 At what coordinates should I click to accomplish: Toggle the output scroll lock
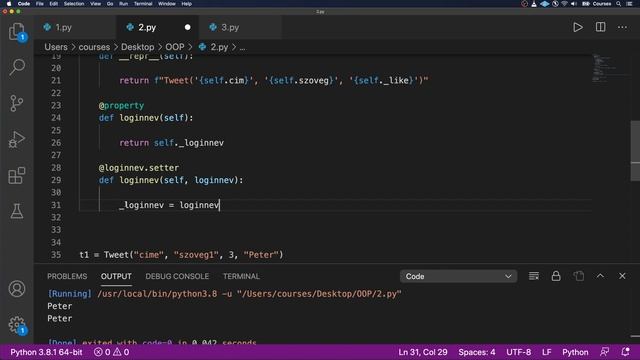(x=556, y=276)
